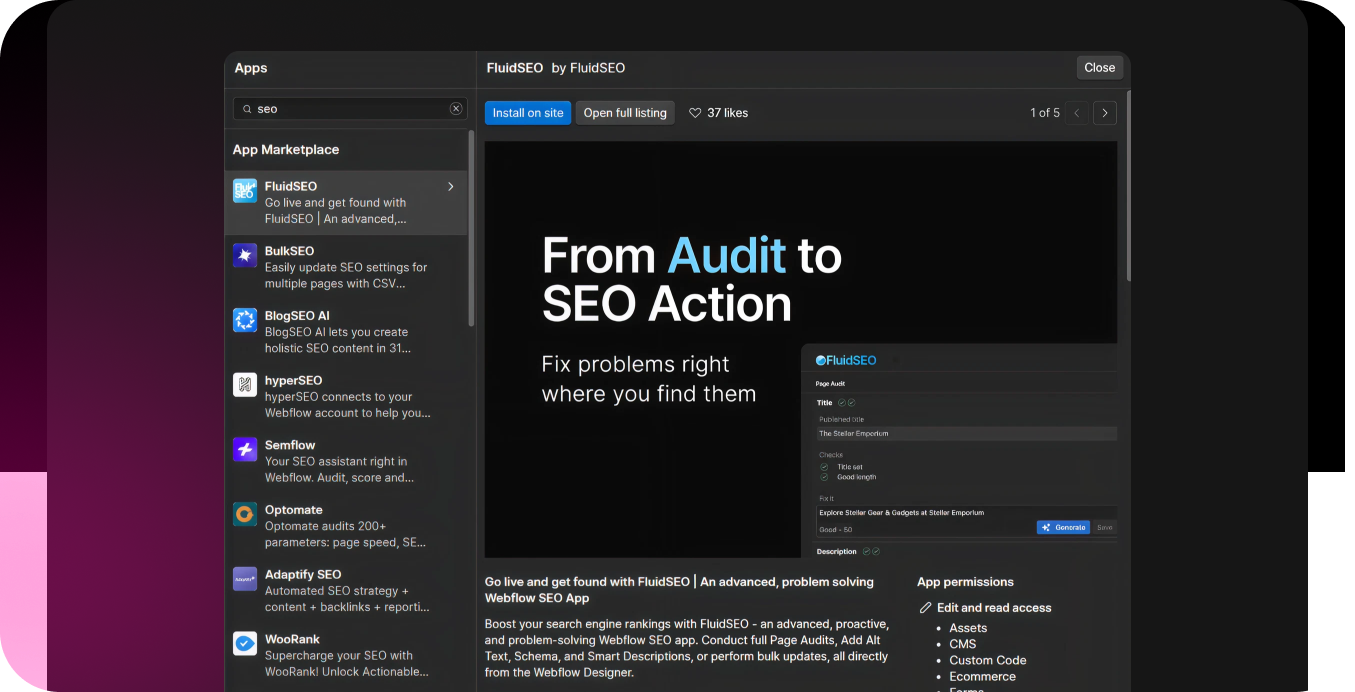Image resolution: width=1355 pixels, height=692 pixels.
Task: Click the FluidSEO name in the list row
Action: (x=291, y=186)
